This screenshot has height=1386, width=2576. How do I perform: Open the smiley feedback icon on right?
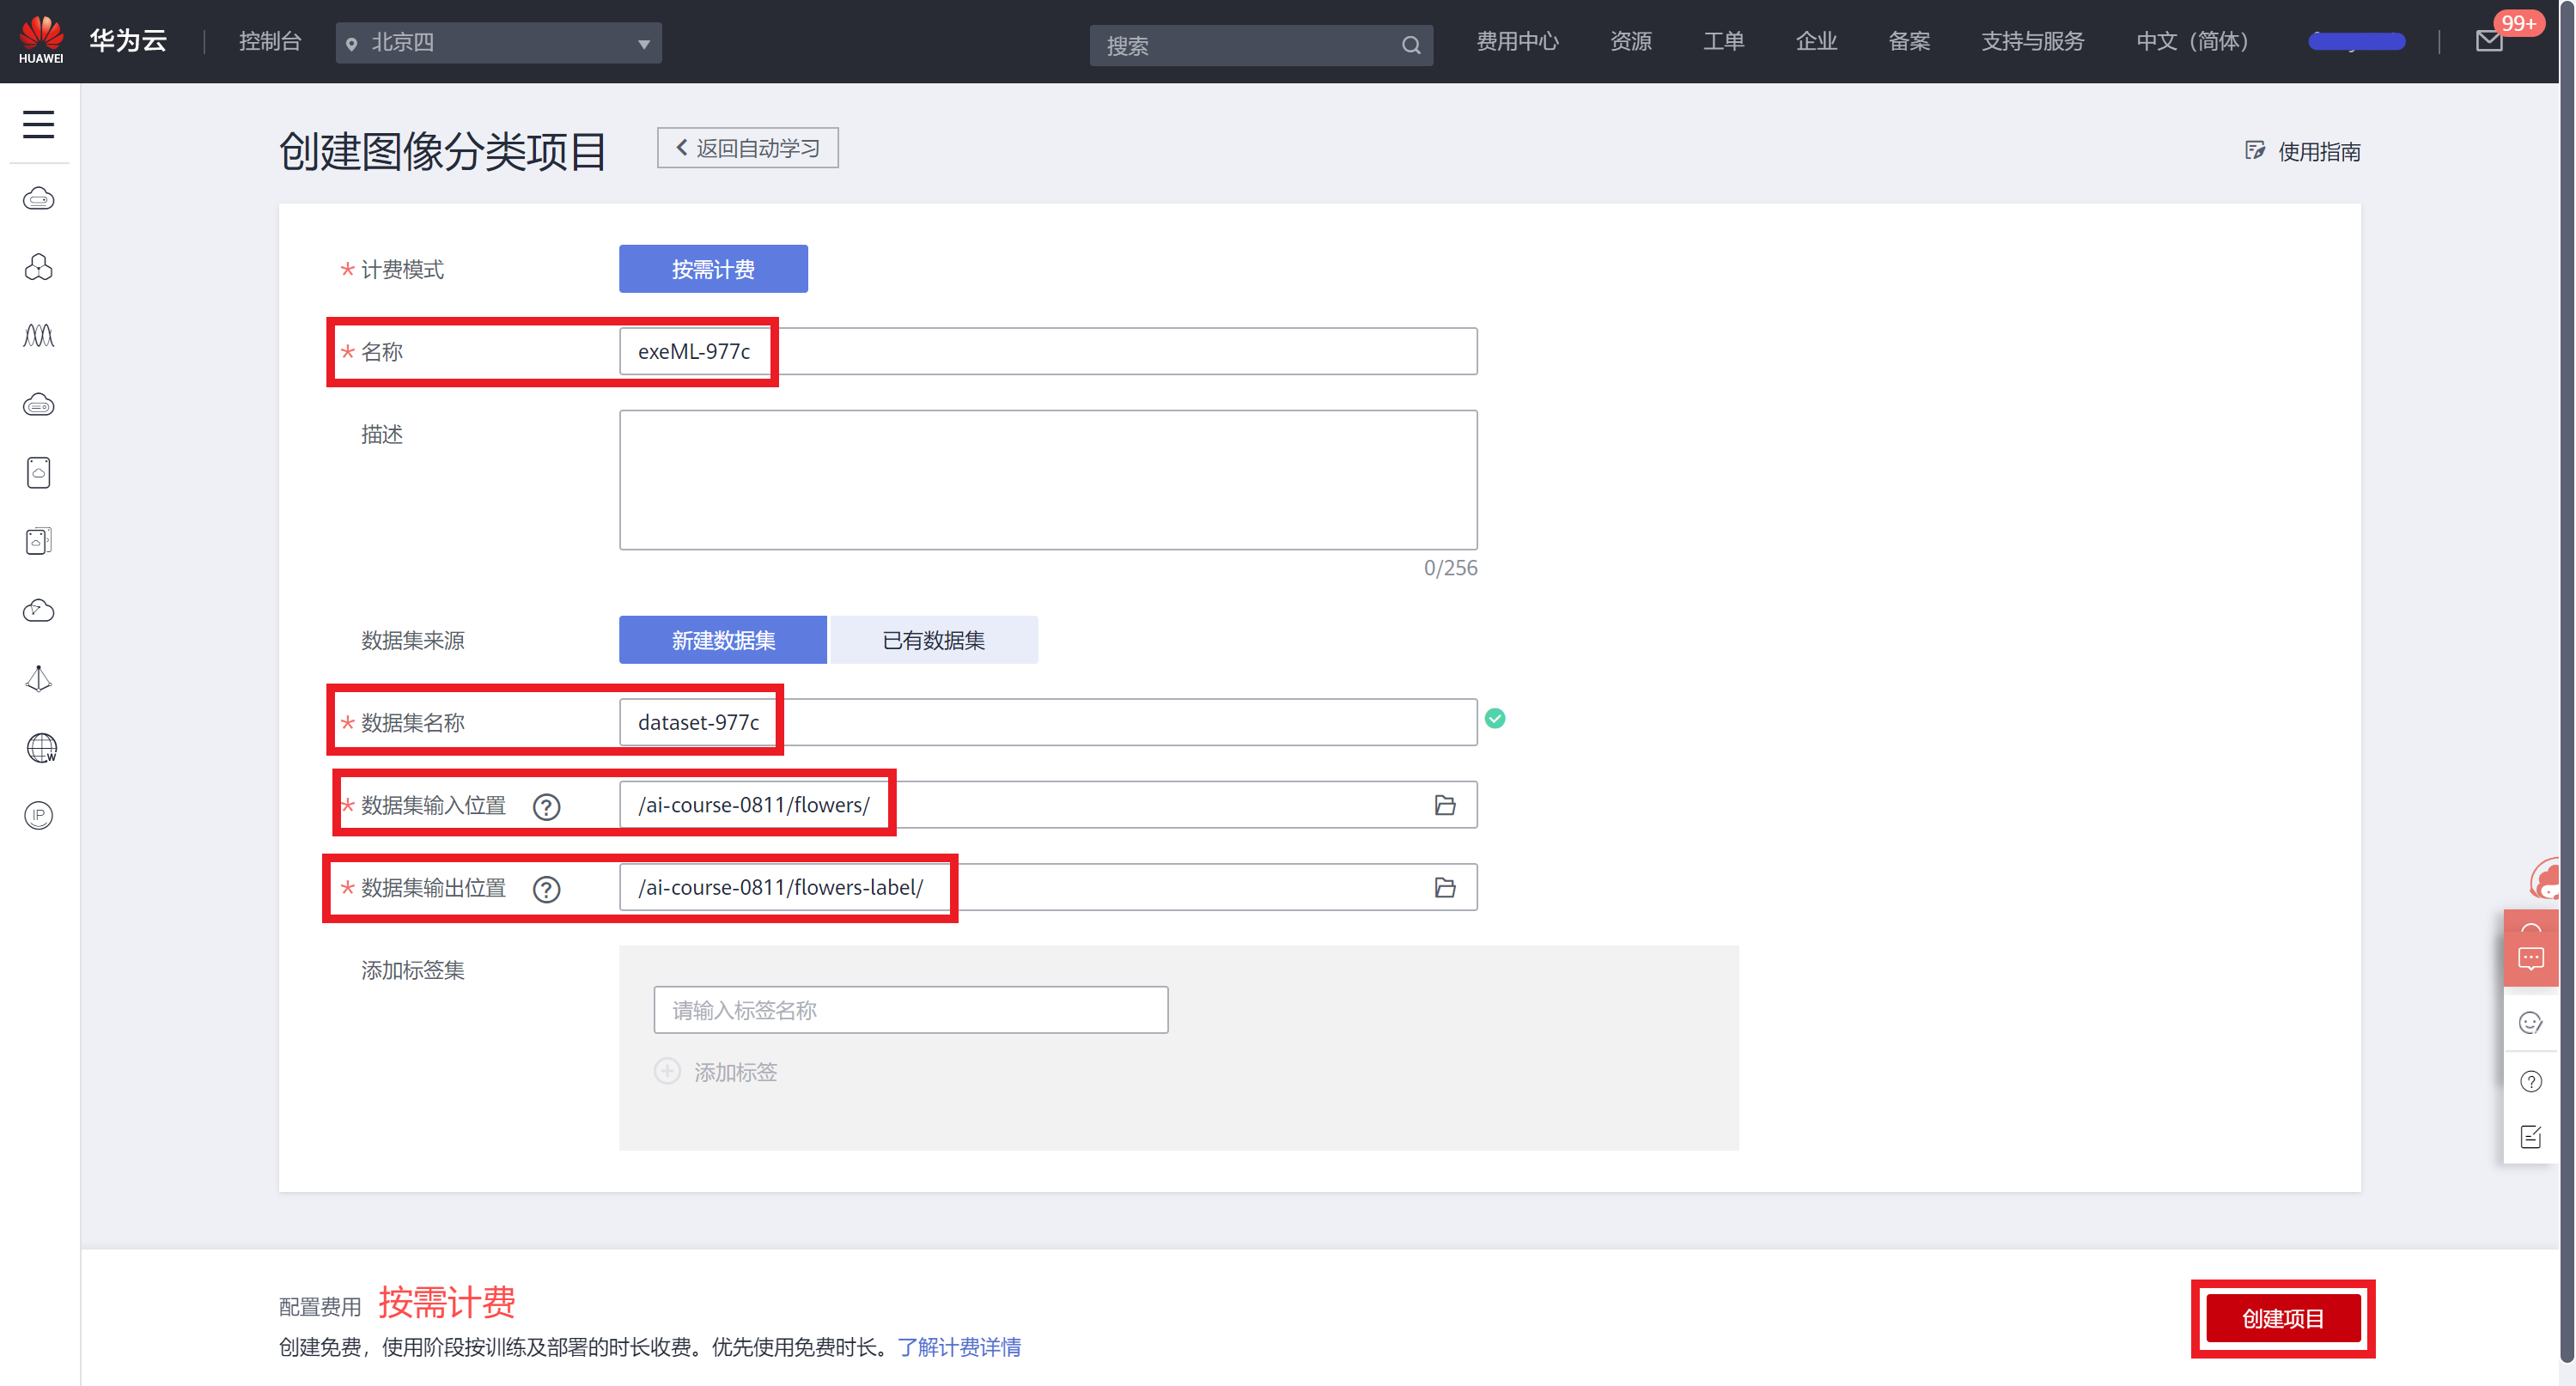pos(2530,1022)
